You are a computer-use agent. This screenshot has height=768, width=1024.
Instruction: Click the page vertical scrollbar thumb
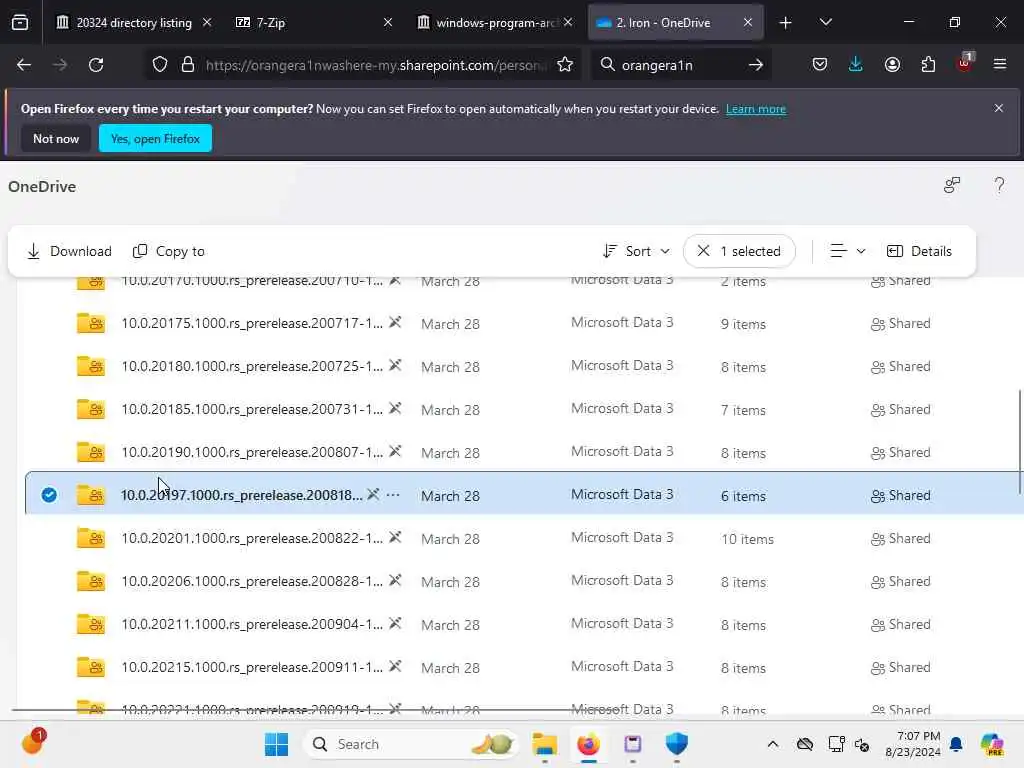(x=1019, y=442)
